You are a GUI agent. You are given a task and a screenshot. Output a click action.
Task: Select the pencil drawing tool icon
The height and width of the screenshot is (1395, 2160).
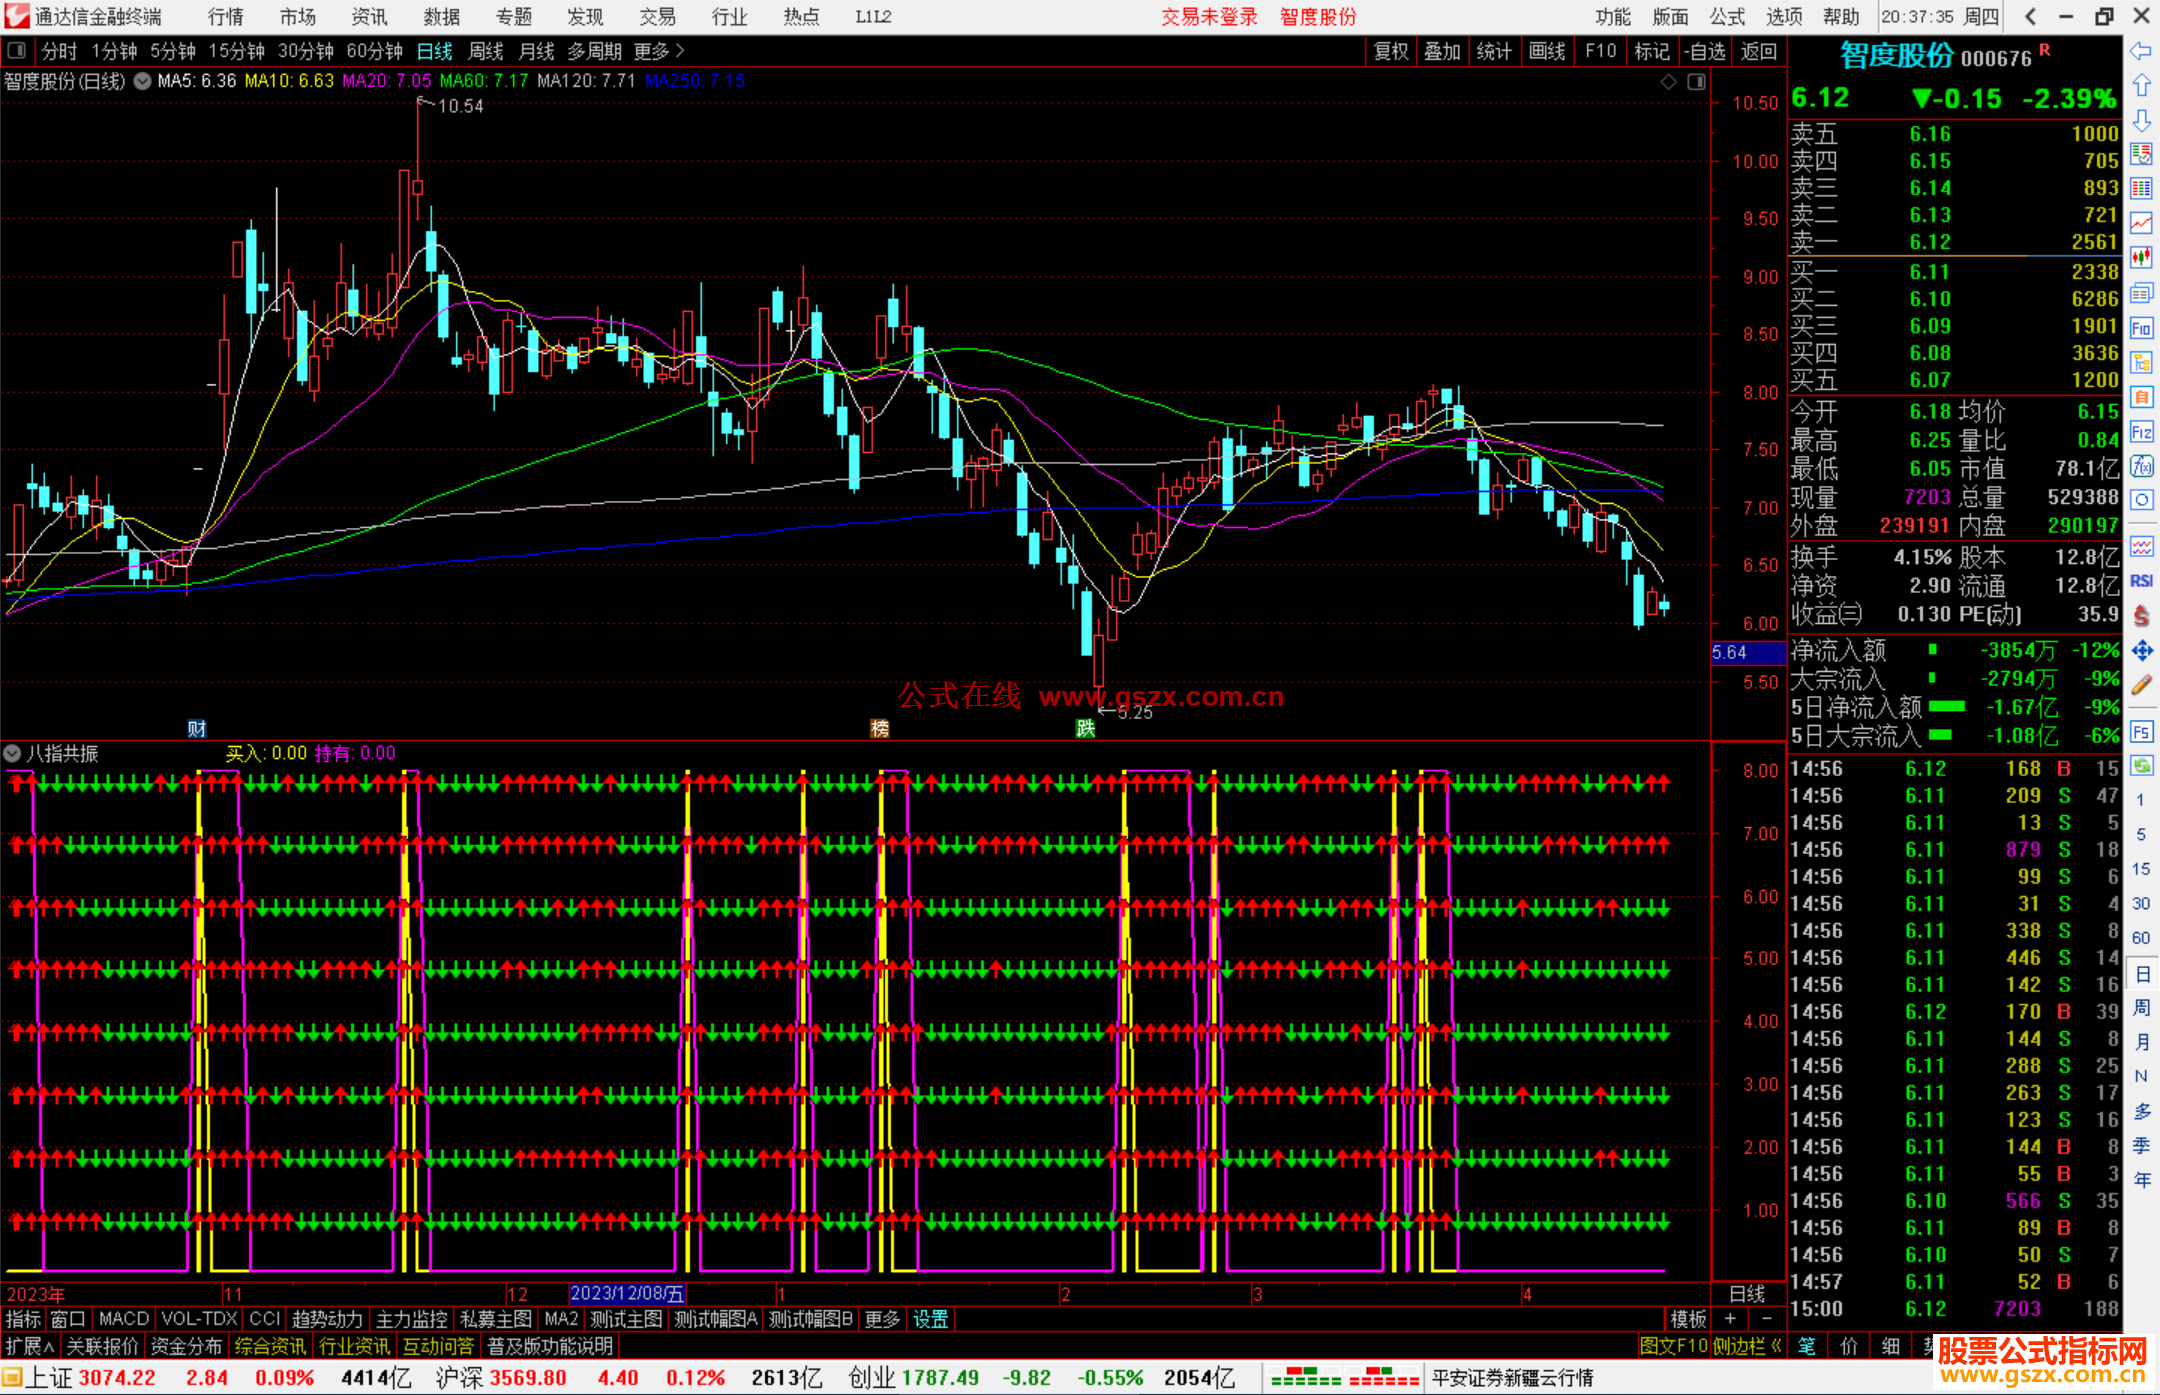click(2141, 685)
